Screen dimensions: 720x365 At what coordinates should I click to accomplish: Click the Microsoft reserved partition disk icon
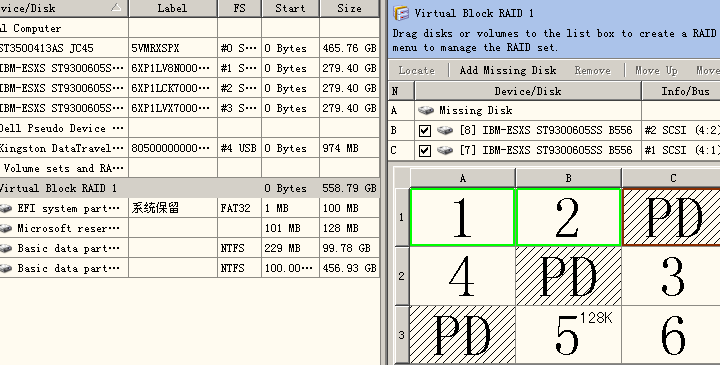coord(6,228)
